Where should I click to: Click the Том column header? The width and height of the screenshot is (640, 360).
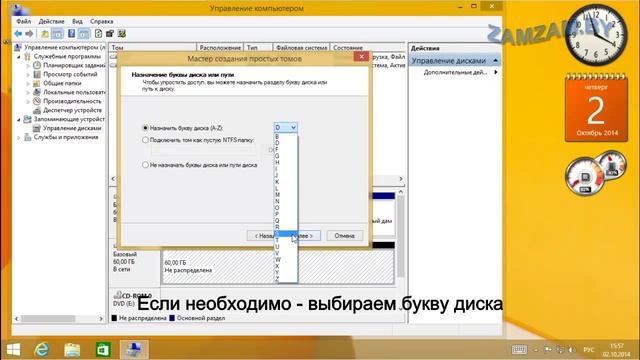(x=153, y=48)
